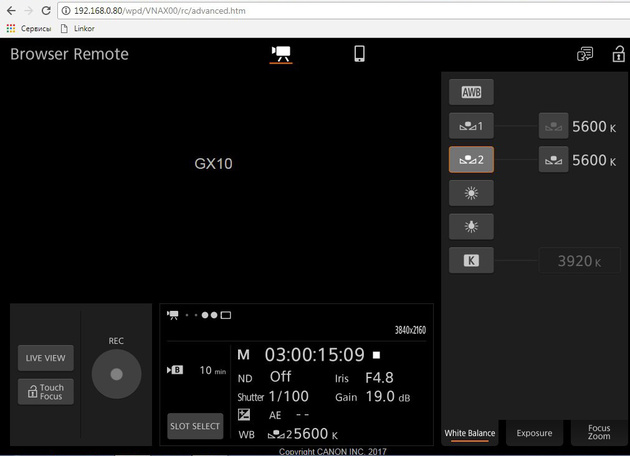
Task: Open the Exposure tab
Action: click(x=534, y=433)
